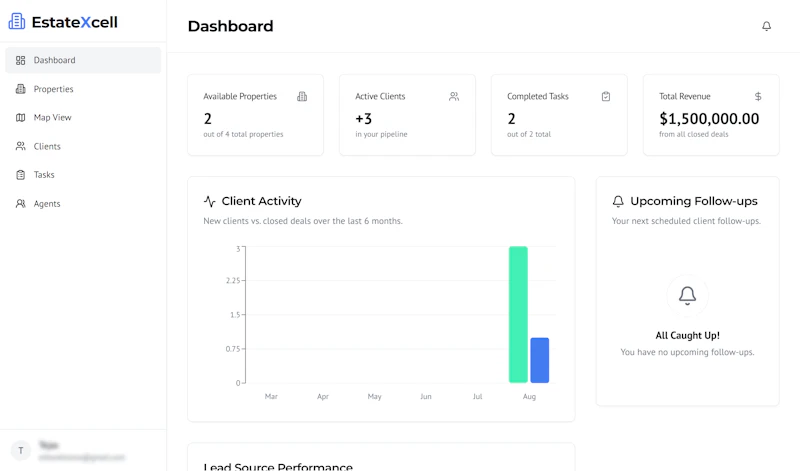Click the EstateXcell building logo icon
Viewport: 800px width, 471px height.
coord(16,21)
